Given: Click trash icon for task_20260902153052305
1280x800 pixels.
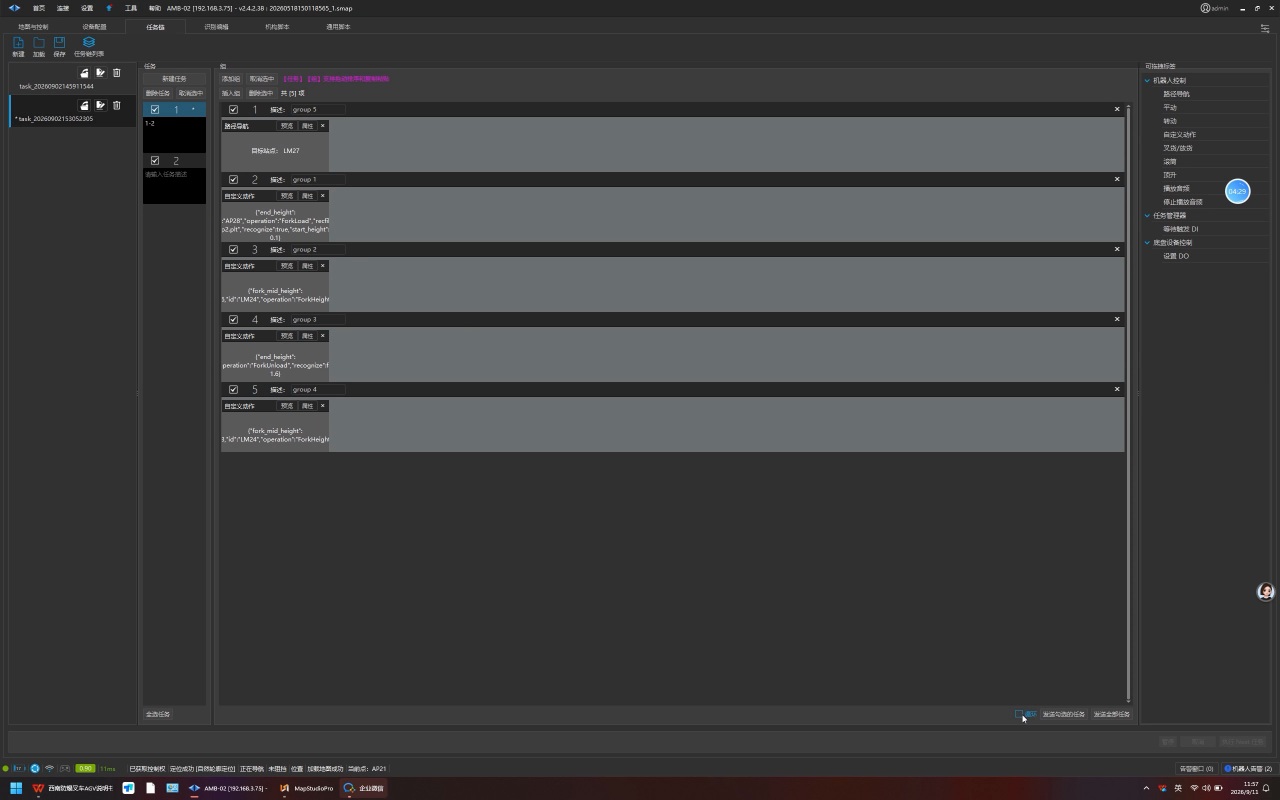Looking at the screenshot, I should (116, 105).
